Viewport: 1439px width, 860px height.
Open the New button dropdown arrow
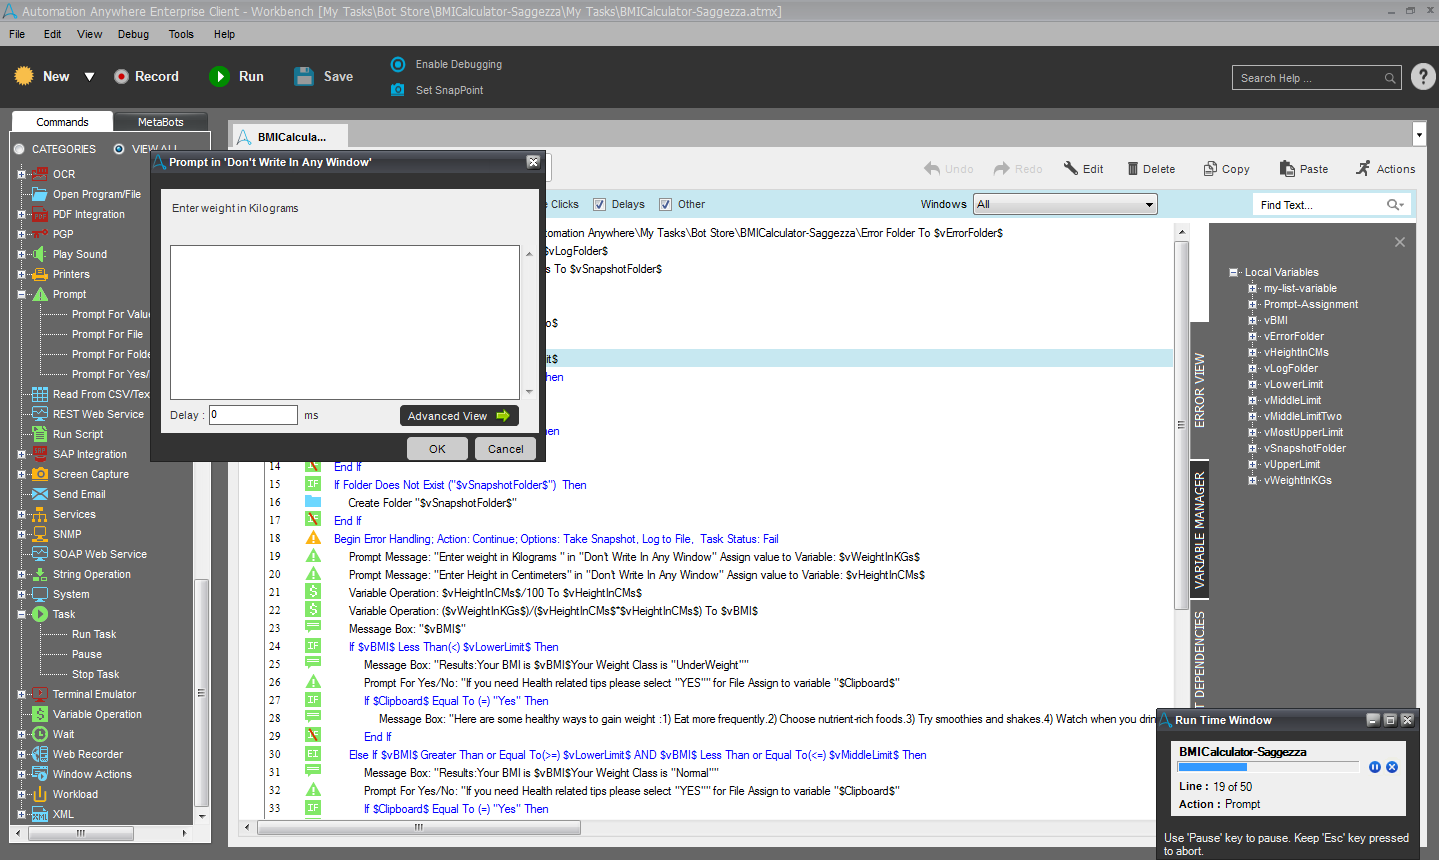coord(89,76)
